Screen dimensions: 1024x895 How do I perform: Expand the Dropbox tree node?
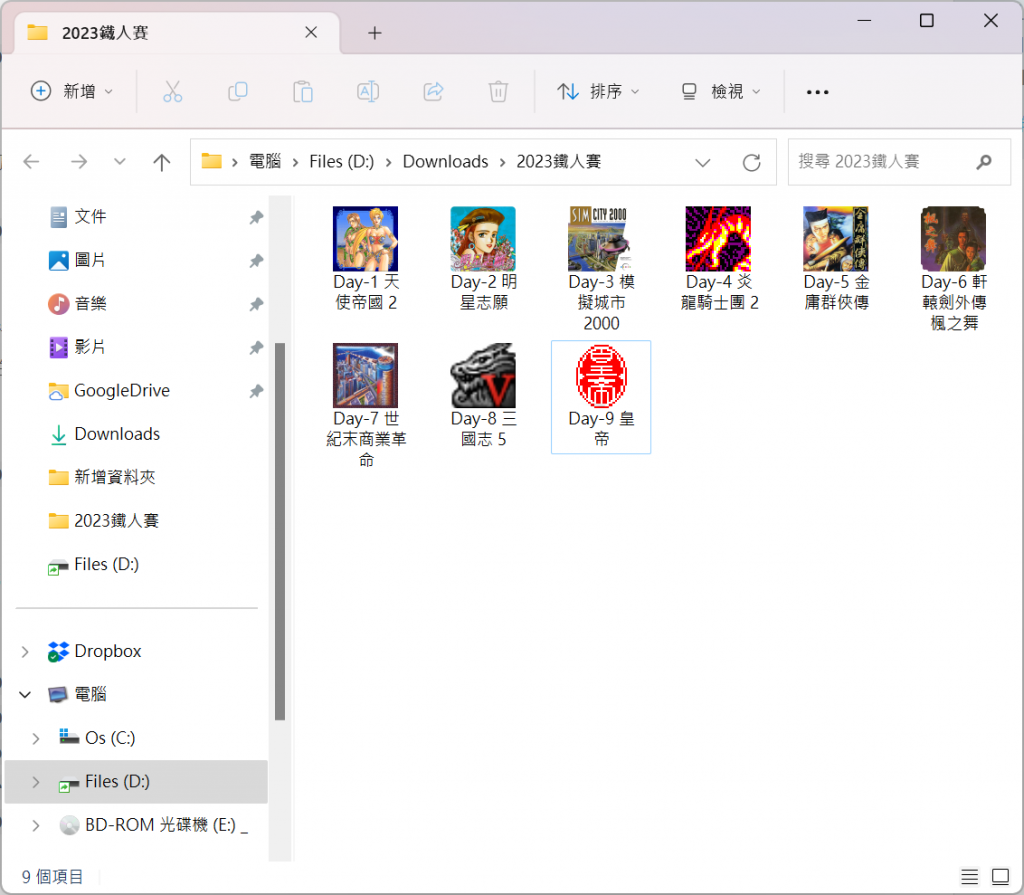(25, 651)
